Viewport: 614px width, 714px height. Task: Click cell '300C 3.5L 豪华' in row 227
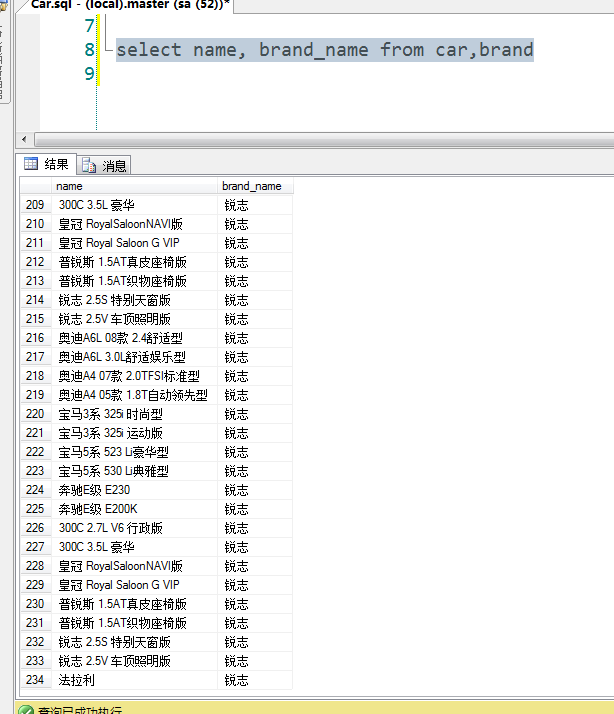click(134, 547)
